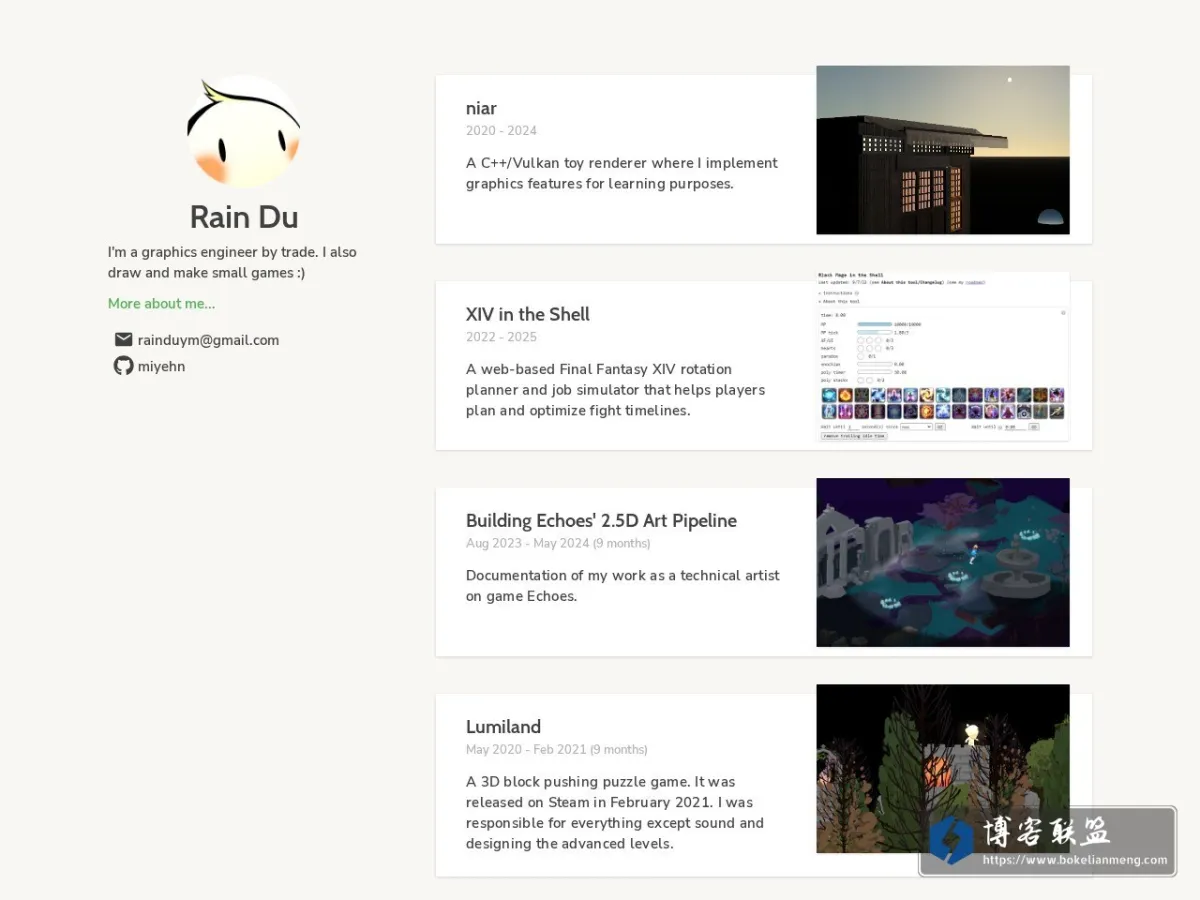Click the 'A C++/Vulkan toy renderer' description
1200x900 pixels.
point(622,173)
